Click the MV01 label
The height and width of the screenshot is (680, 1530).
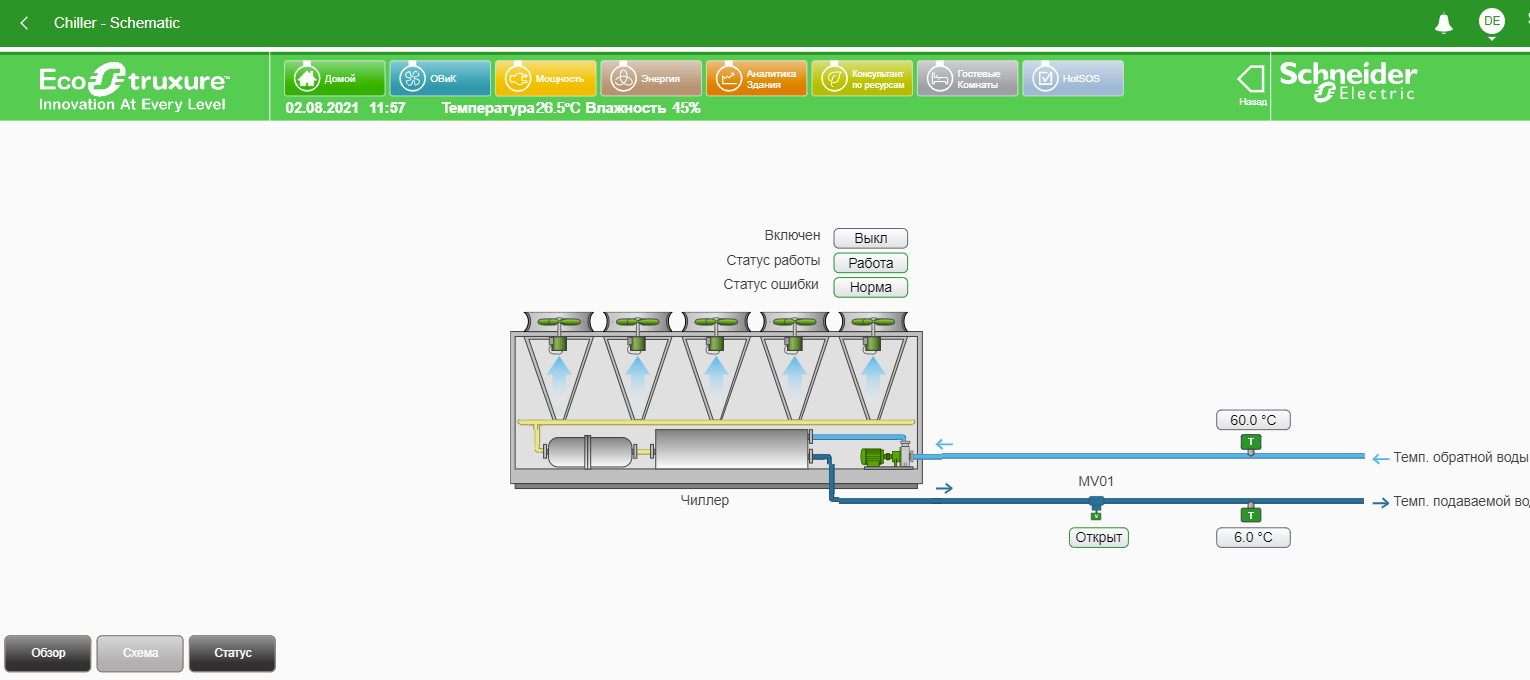[1096, 481]
